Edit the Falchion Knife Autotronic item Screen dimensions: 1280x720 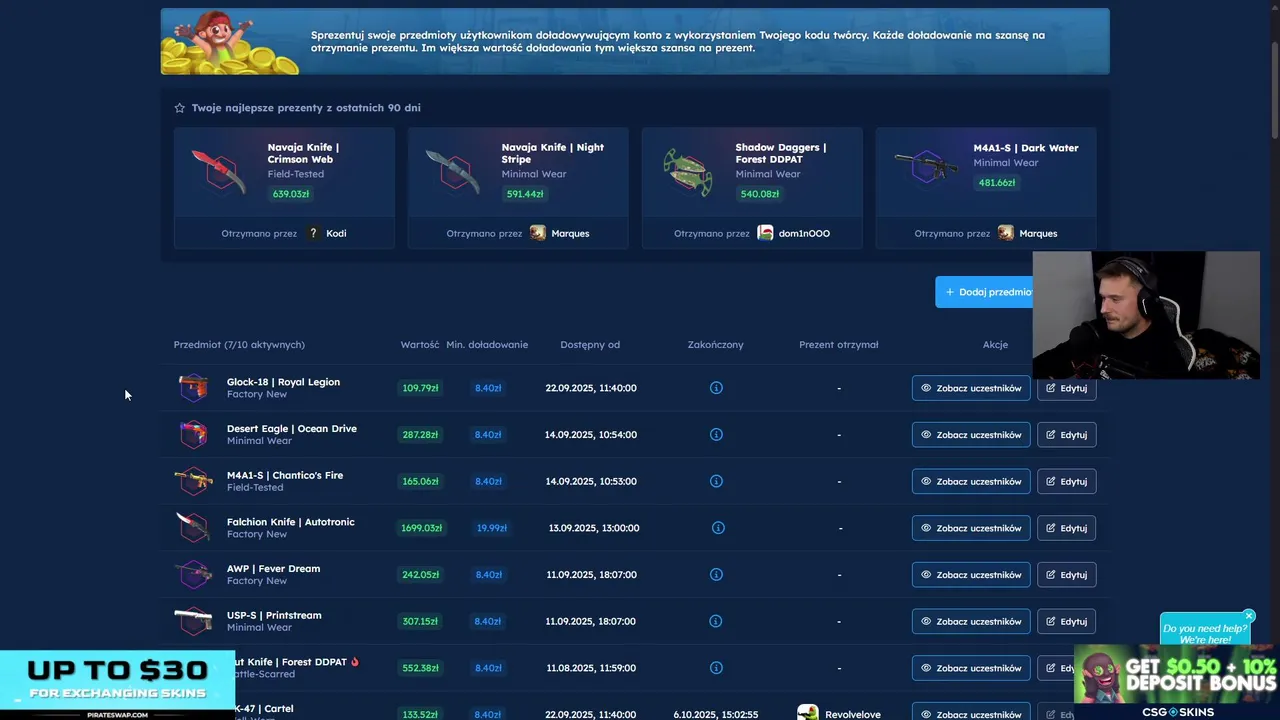(x=1066, y=528)
